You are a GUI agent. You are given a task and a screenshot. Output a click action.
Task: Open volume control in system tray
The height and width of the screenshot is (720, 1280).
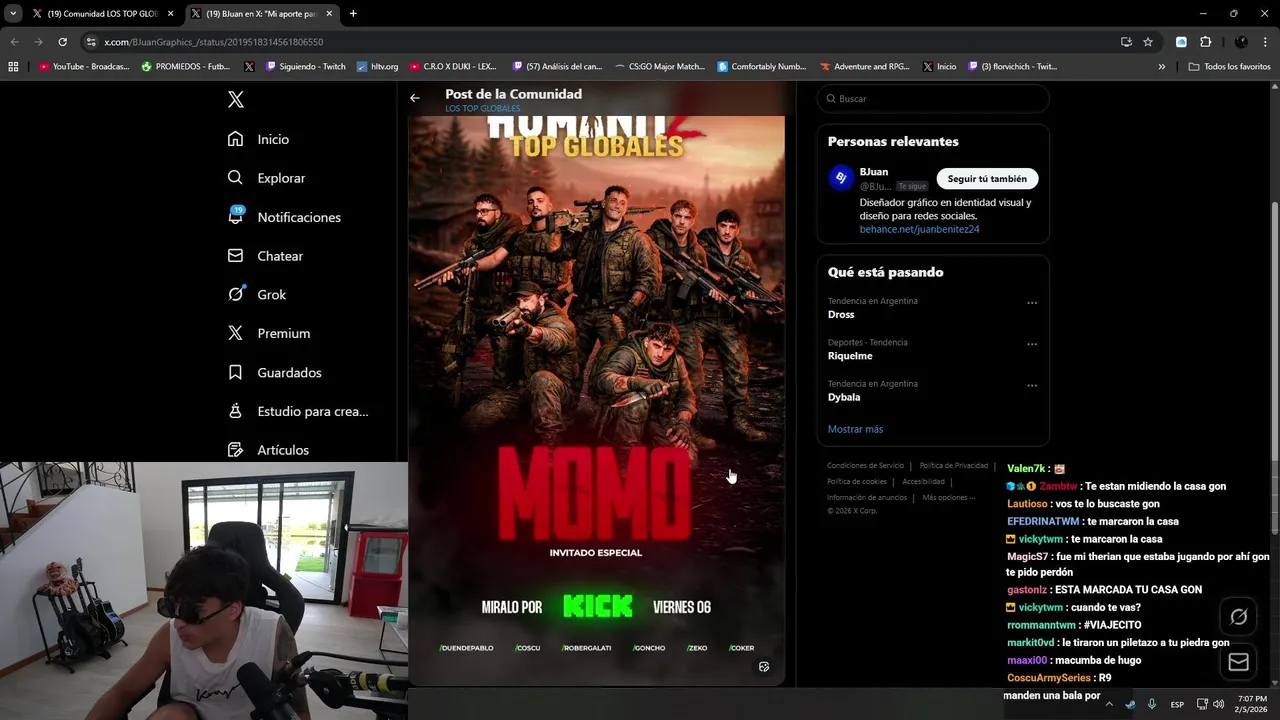pos(1218,704)
